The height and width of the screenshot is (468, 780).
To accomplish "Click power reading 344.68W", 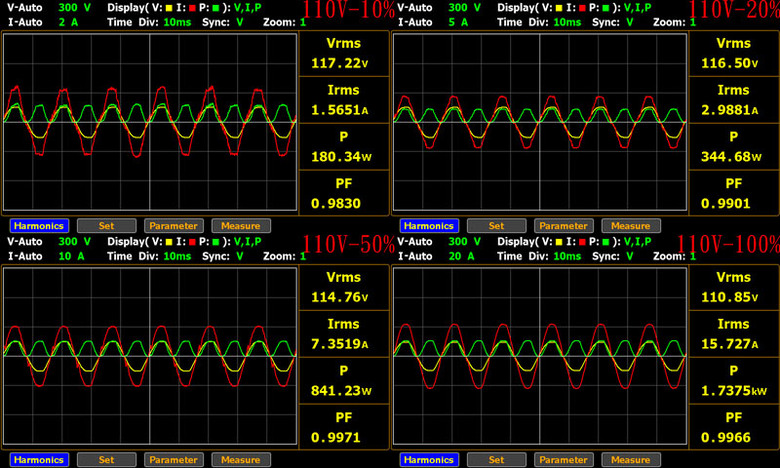I will pos(731,157).
